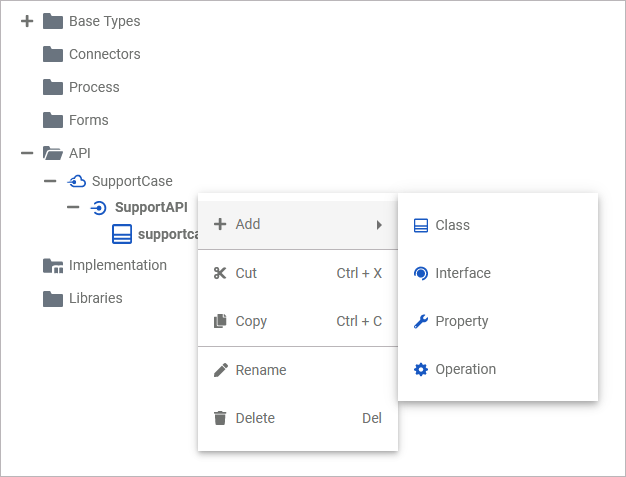
Task: Select the Forms folder
Action: coord(88,120)
